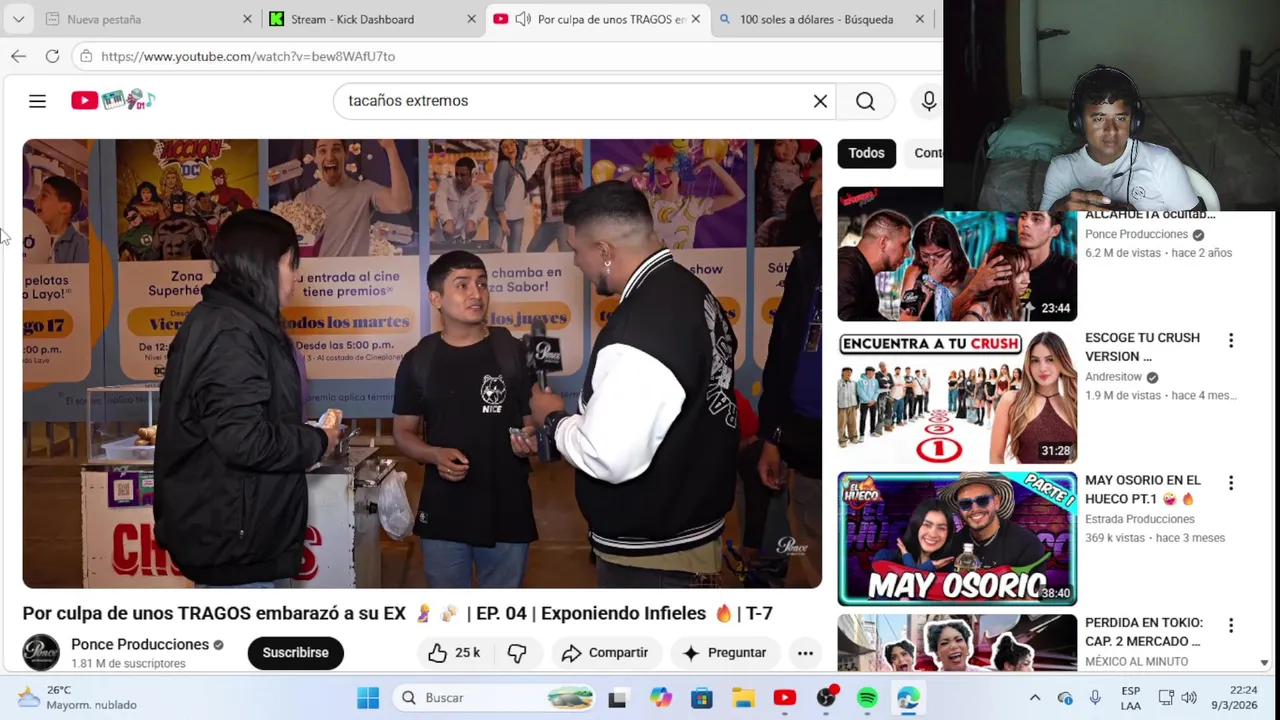Open the taskbar microphone indicator

(1095, 698)
